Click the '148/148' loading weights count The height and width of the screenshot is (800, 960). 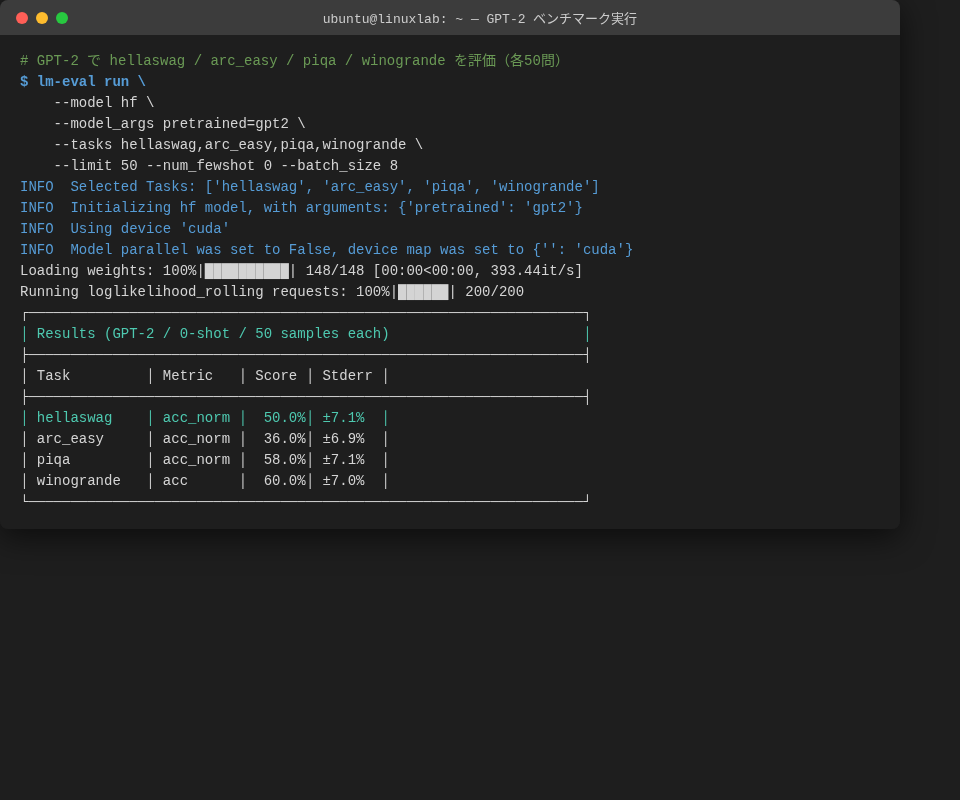pyautogui.click(x=335, y=271)
